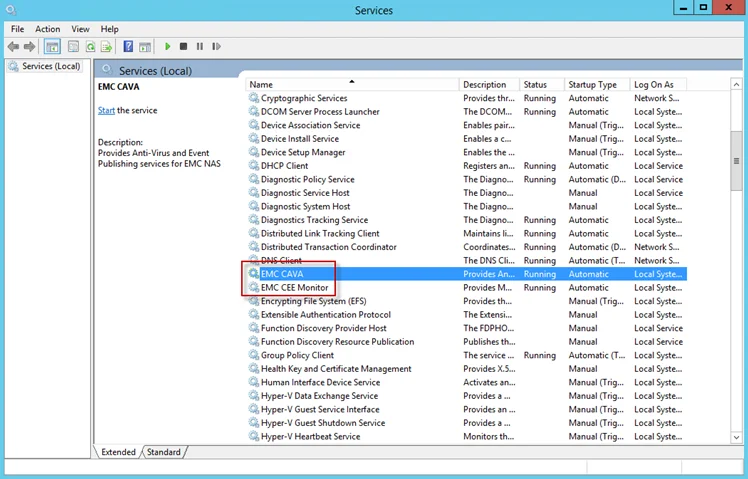Click the Back arrow in toolbar
The height and width of the screenshot is (479, 748).
(x=13, y=46)
